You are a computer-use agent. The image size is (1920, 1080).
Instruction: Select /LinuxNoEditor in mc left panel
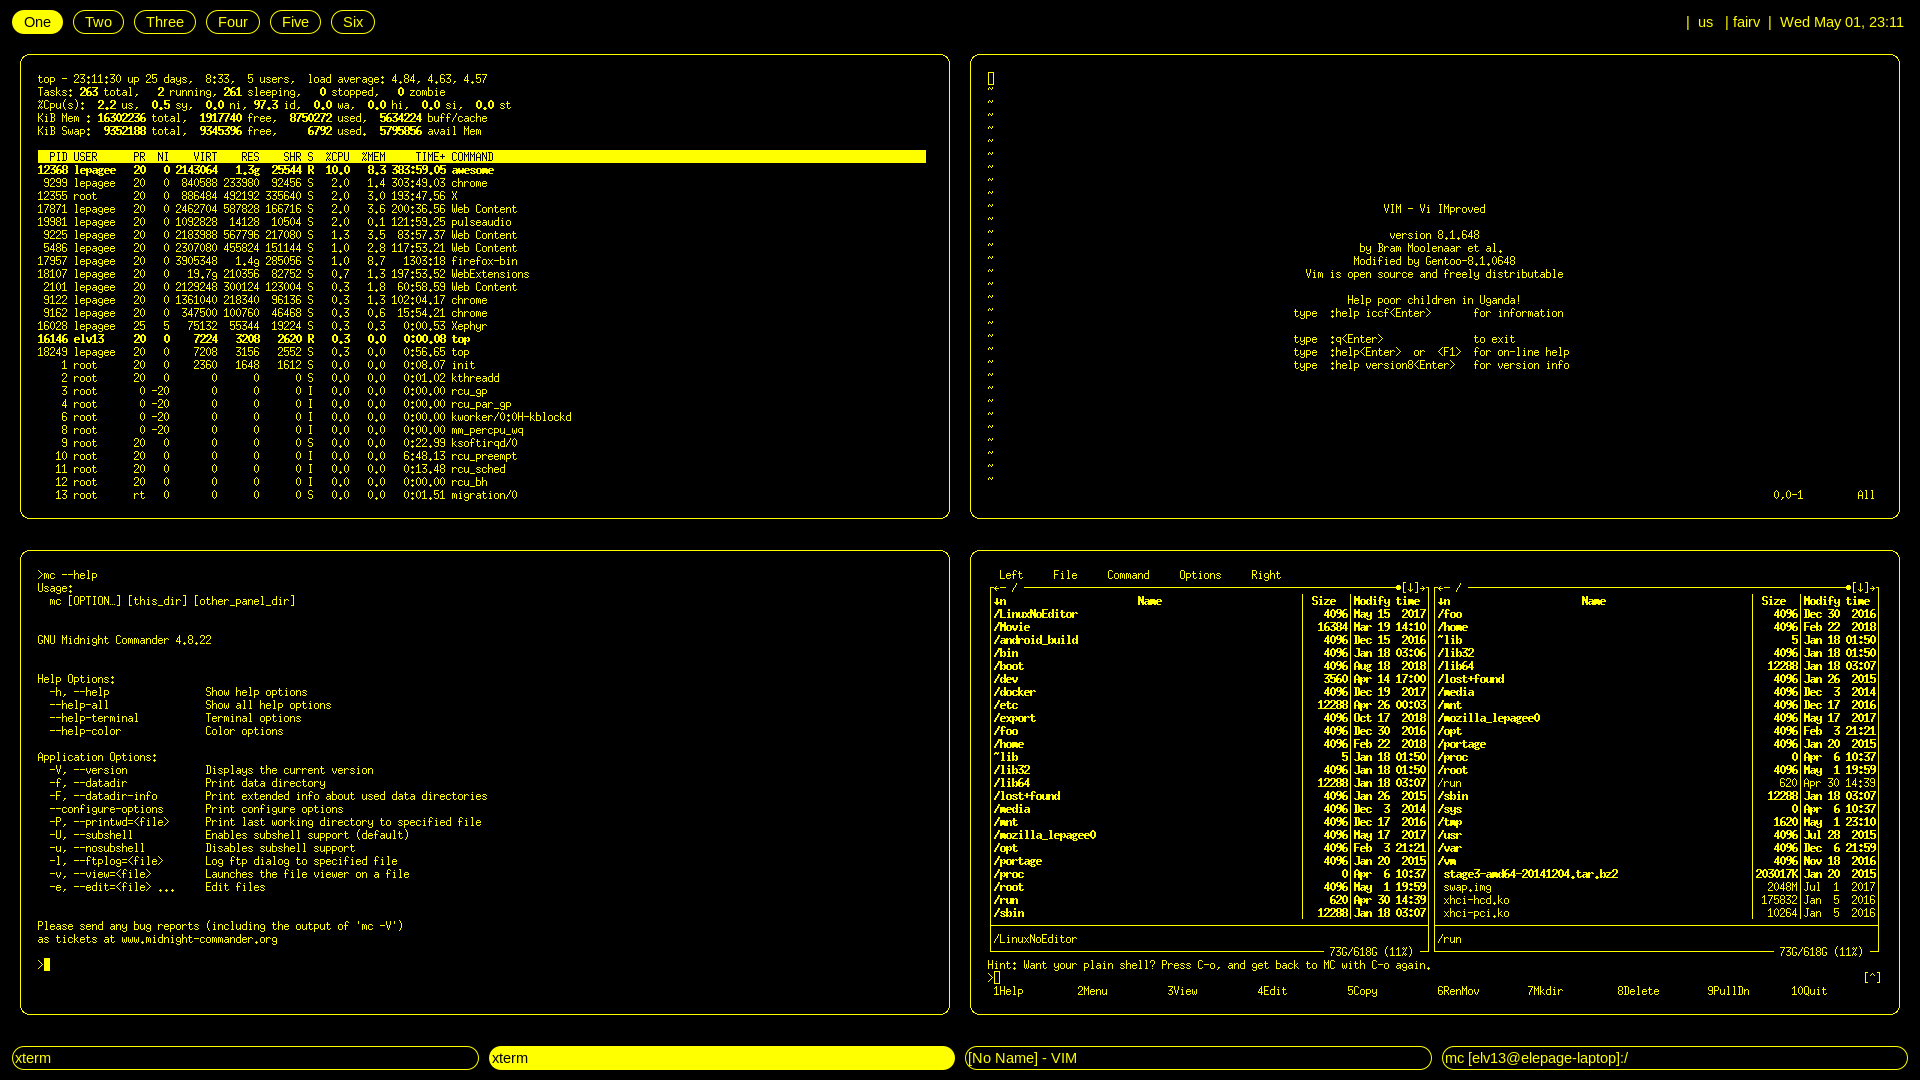pos(1210,614)
